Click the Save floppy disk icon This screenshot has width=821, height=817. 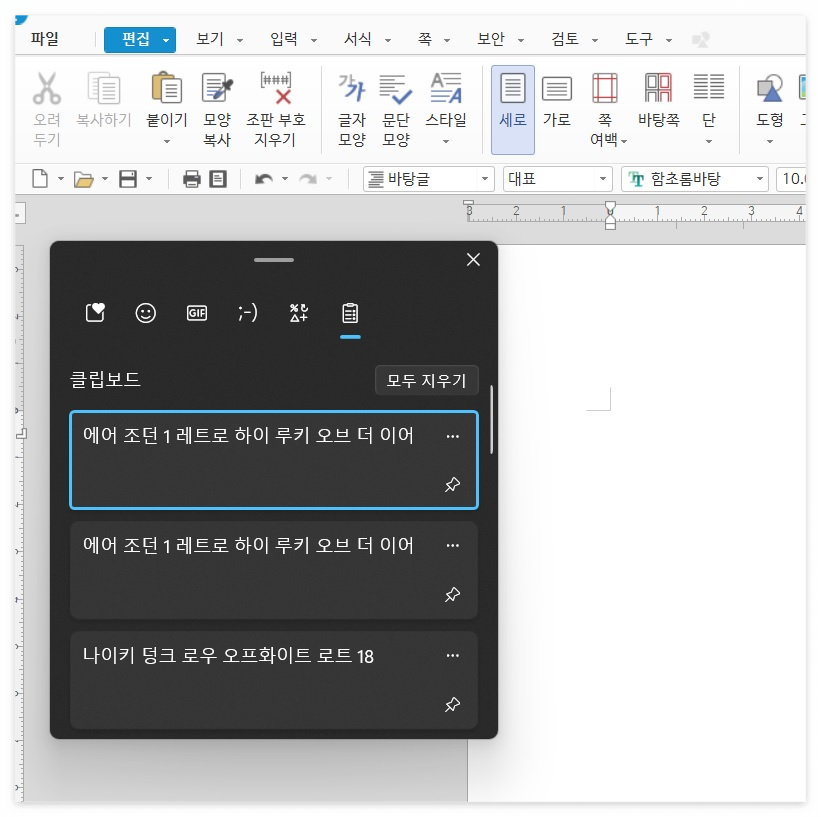pos(128,179)
